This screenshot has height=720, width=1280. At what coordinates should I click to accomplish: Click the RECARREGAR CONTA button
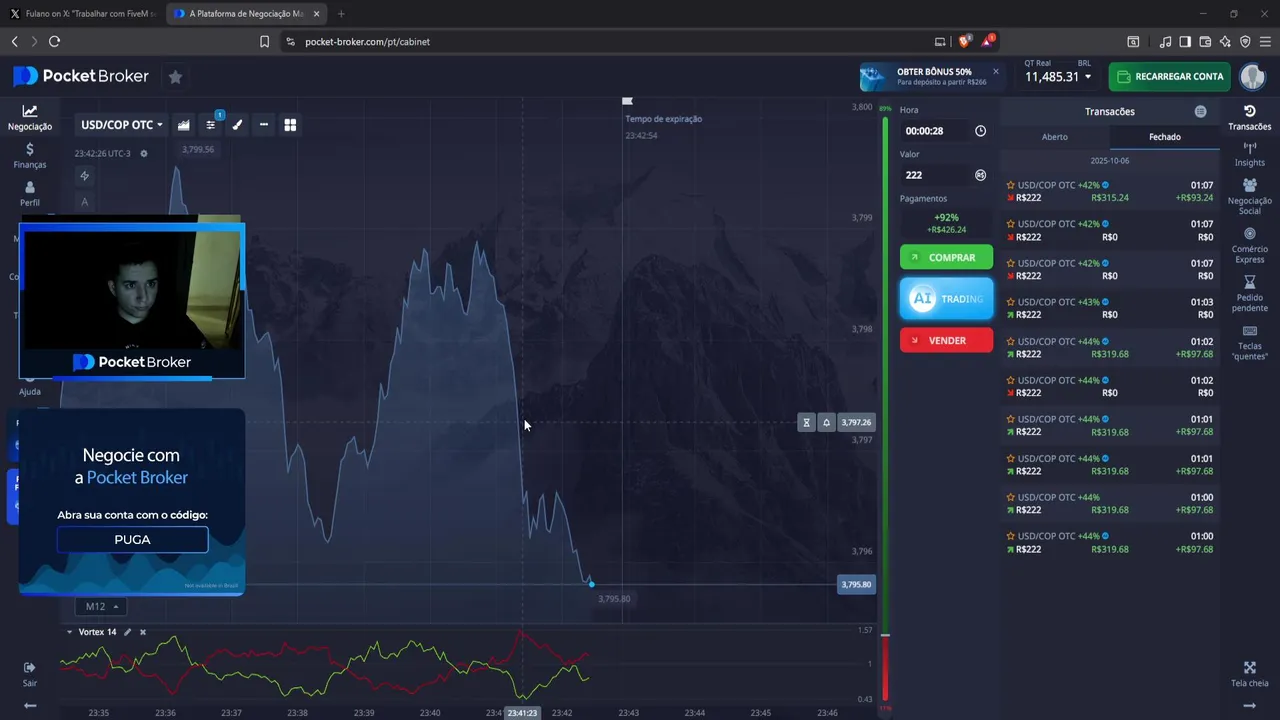(x=1169, y=77)
